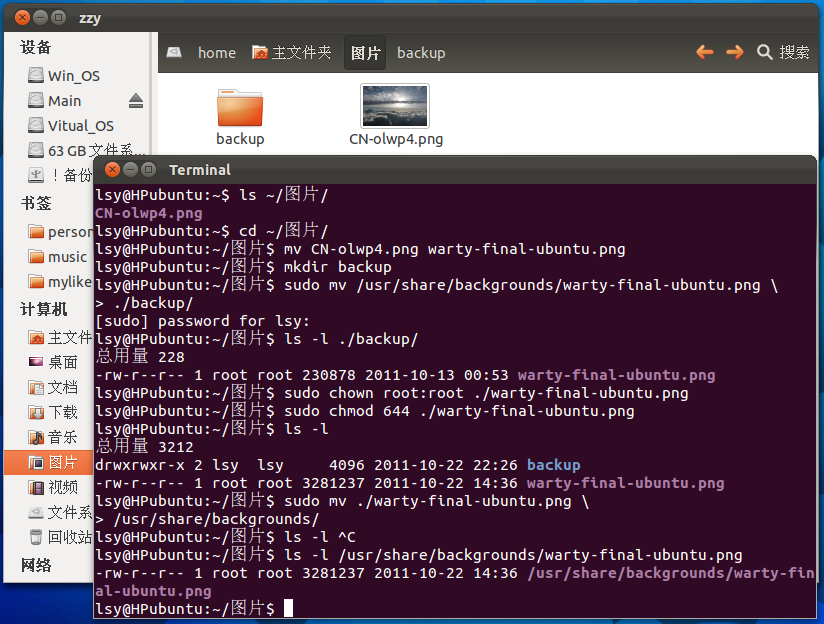This screenshot has height=624, width=824.
Task: Click the 网络 section header
Action: point(36,565)
